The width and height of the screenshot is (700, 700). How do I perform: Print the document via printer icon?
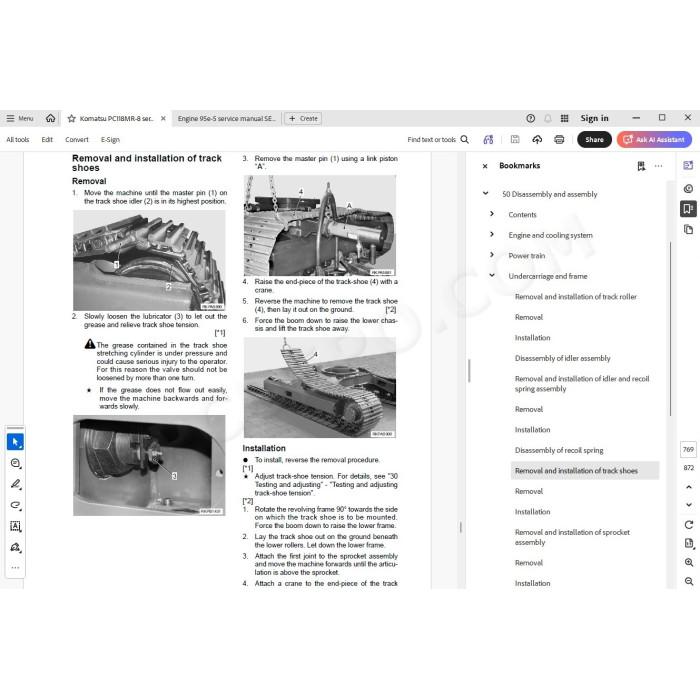559,140
